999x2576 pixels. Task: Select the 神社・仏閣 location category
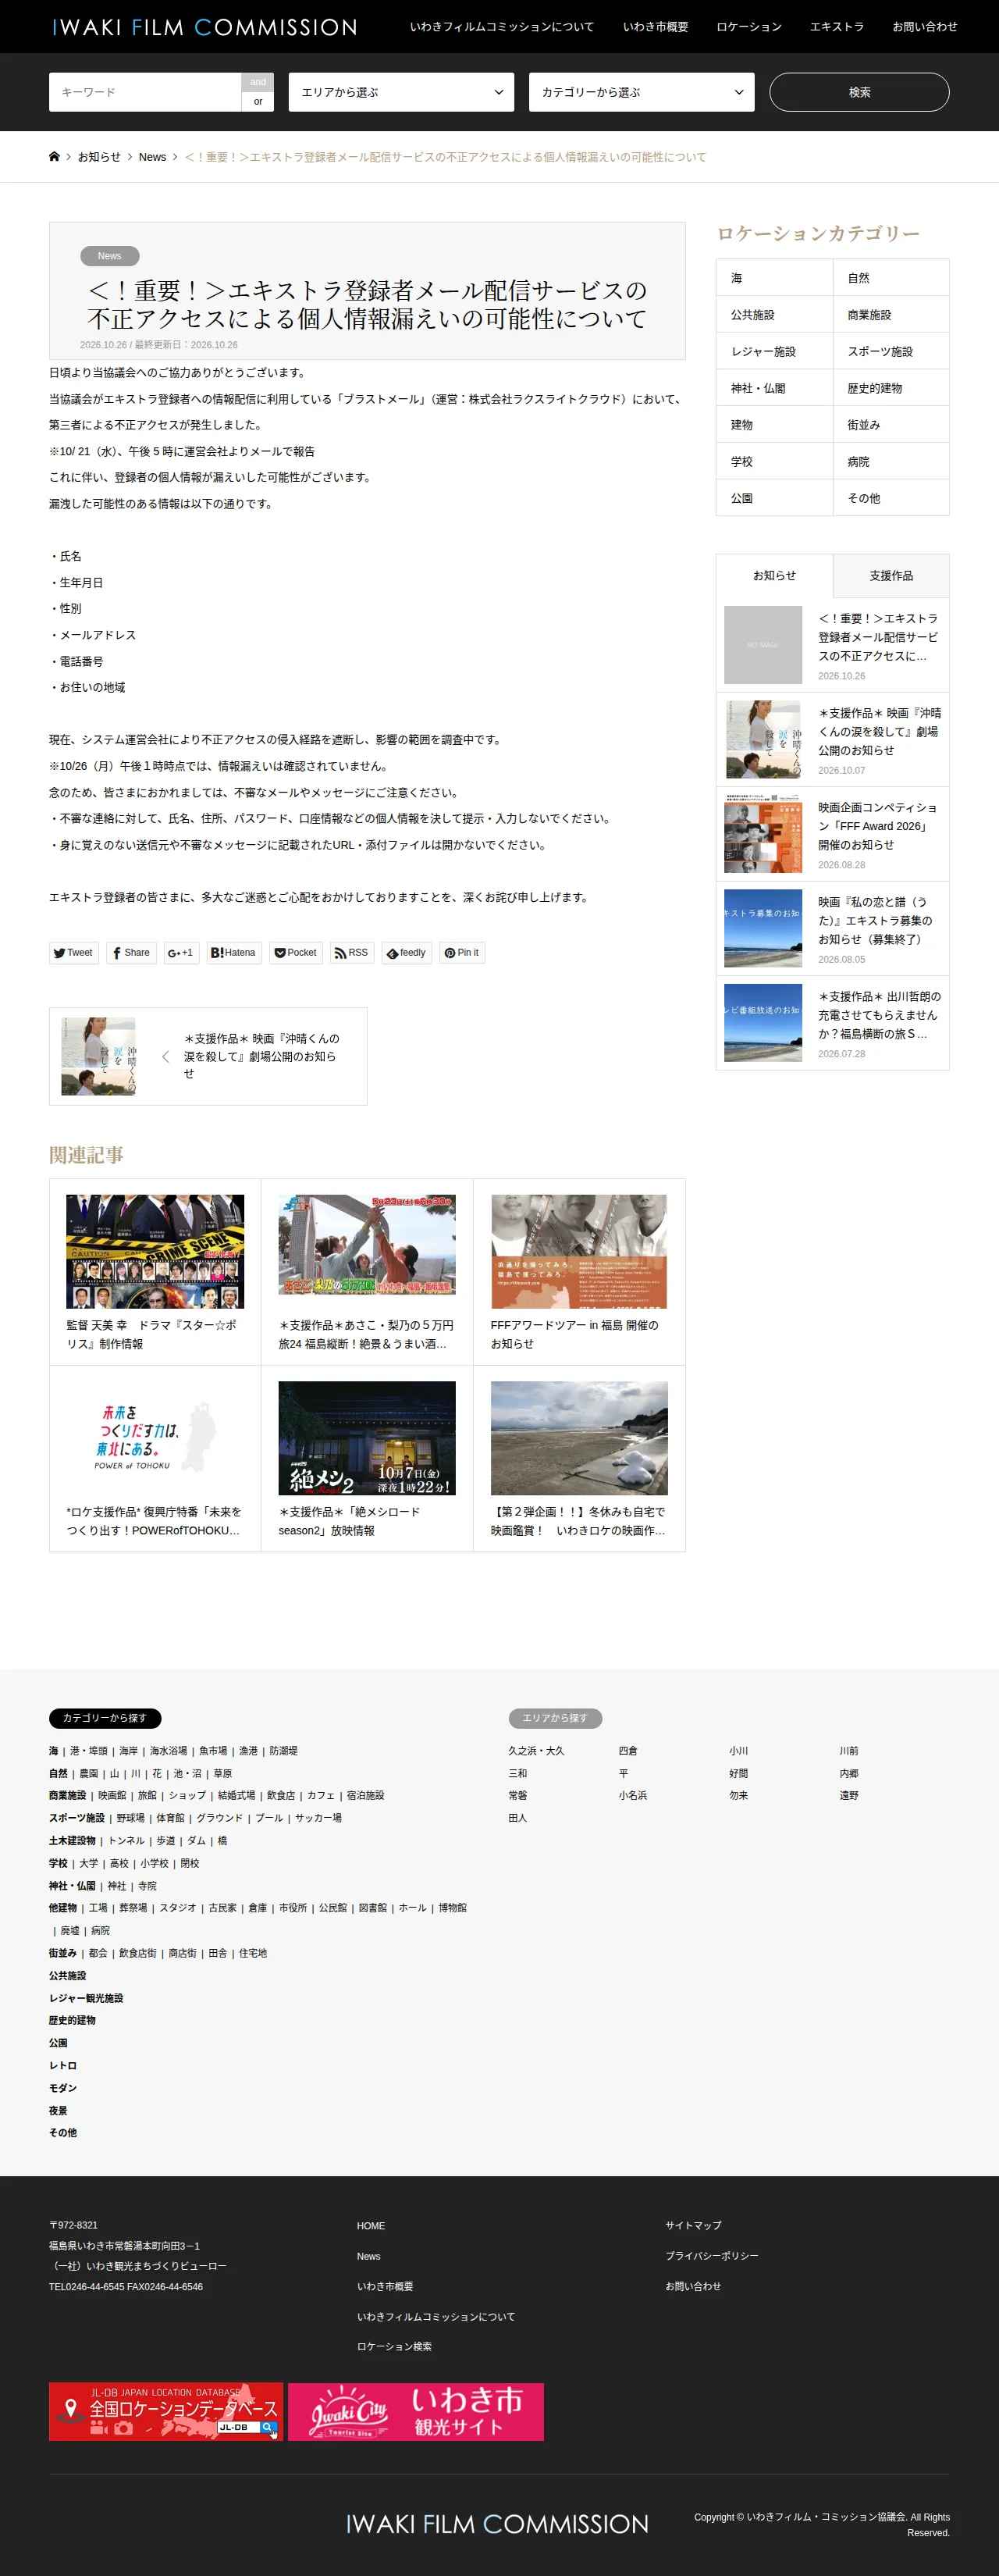click(775, 388)
